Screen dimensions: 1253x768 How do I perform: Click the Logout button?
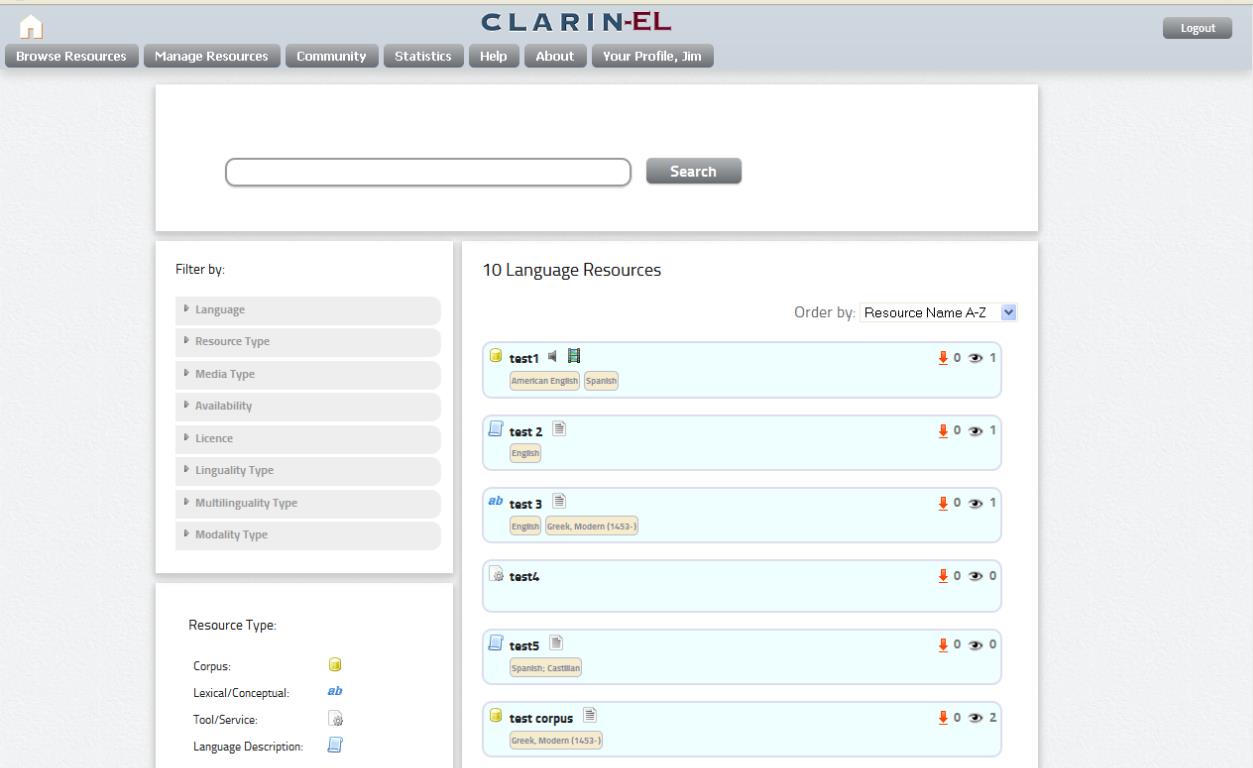coord(1198,28)
